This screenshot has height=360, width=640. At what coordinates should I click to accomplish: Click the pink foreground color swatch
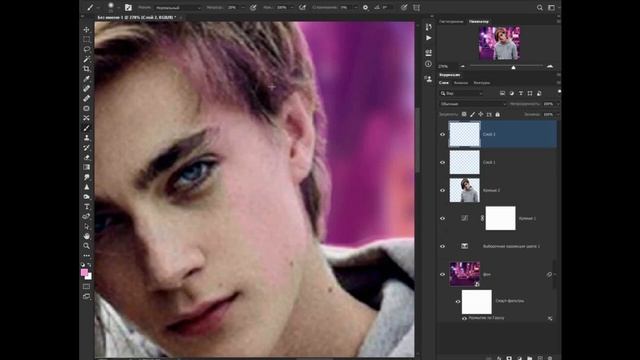[84, 272]
